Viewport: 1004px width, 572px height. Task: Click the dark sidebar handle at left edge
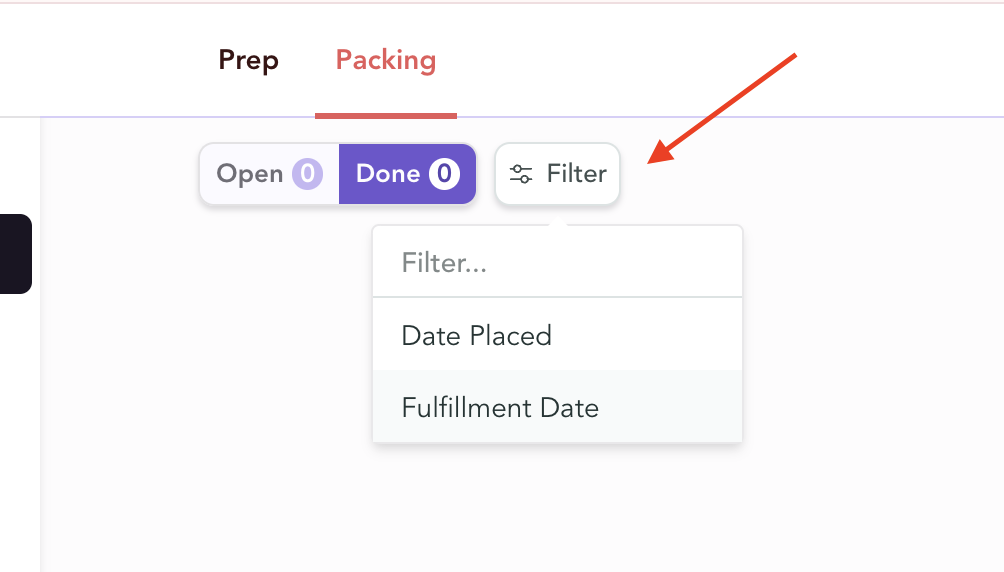click(x=15, y=254)
